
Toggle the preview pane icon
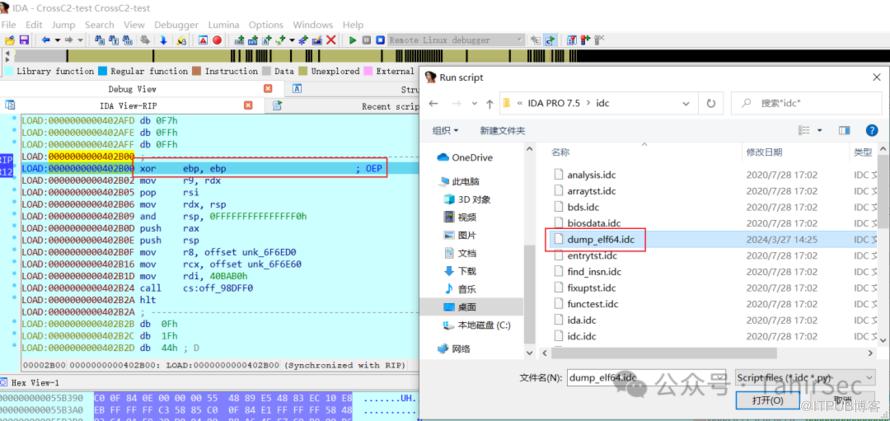[x=845, y=130]
